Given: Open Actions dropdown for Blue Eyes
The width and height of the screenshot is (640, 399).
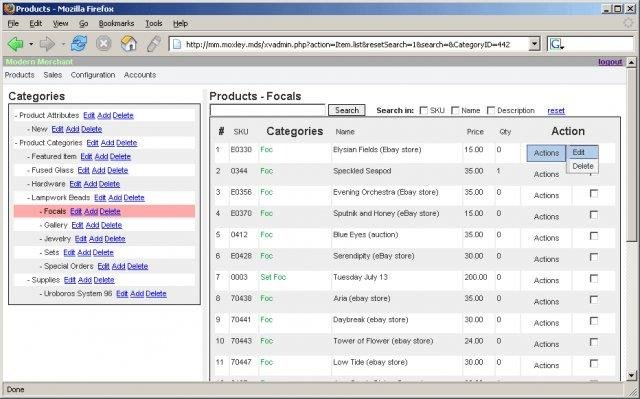Looking at the screenshot, I should tap(546, 238).
